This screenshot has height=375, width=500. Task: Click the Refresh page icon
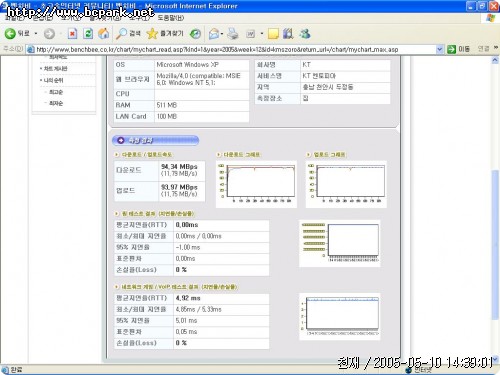[x=88, y=33]
